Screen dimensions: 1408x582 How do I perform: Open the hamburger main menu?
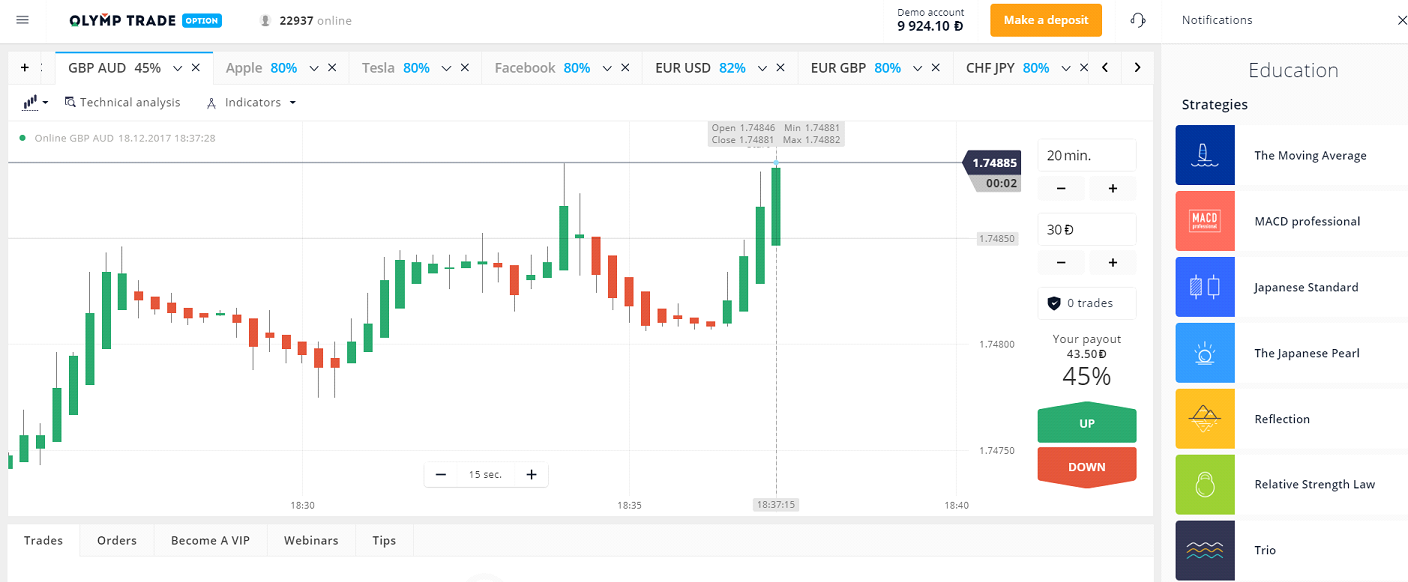(x=23, y=20)
